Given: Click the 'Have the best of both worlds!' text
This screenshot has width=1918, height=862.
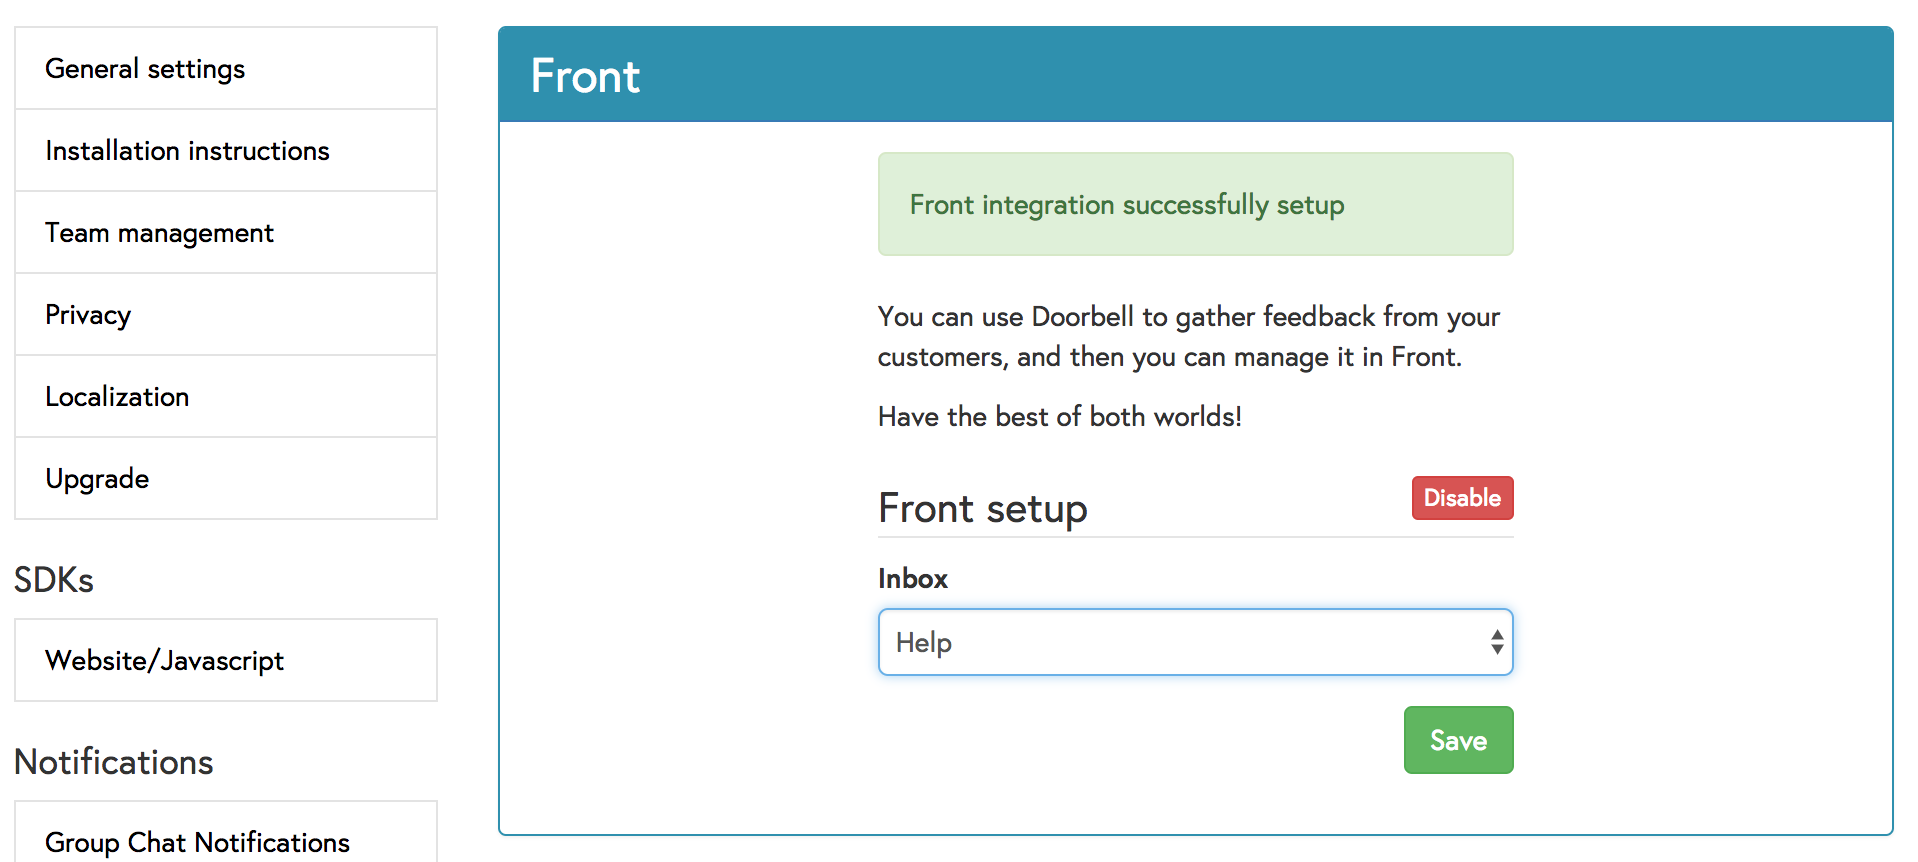Looking at the screenshot, I should click(1059, 417).
